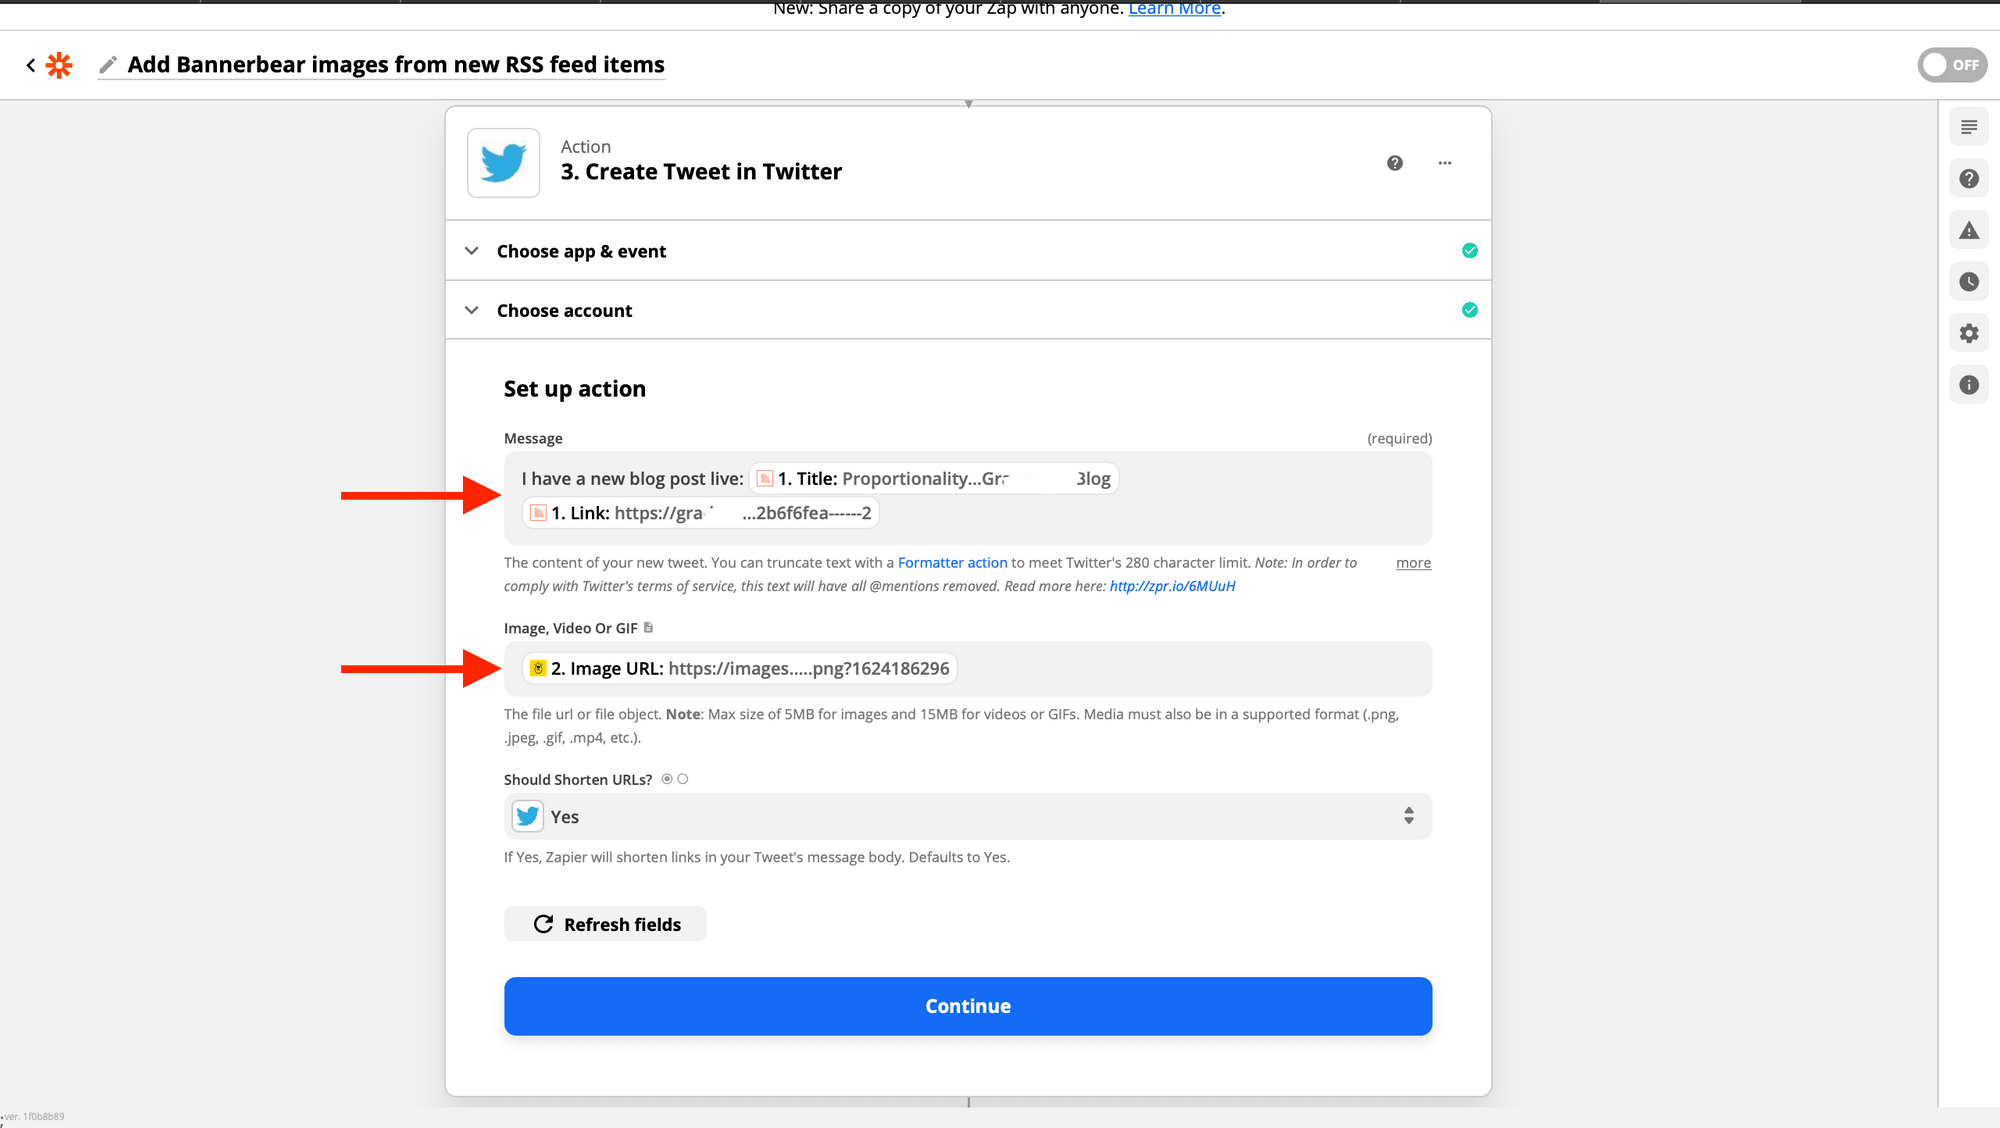Open the info icon in right sidebar
The image size is (2000, 1128).
coord(1969,385)
